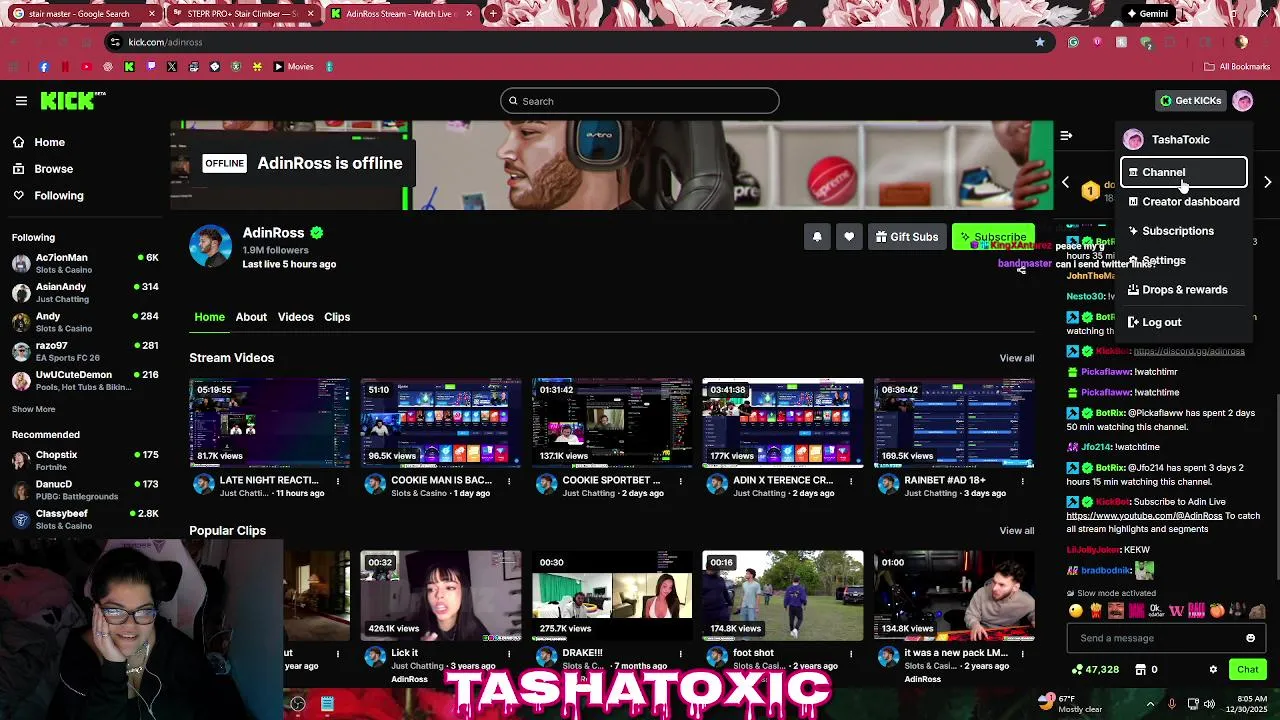1280x720 pixels.
Task: Go to previous pinned chat item arrow
Action: coord(1065,182)
